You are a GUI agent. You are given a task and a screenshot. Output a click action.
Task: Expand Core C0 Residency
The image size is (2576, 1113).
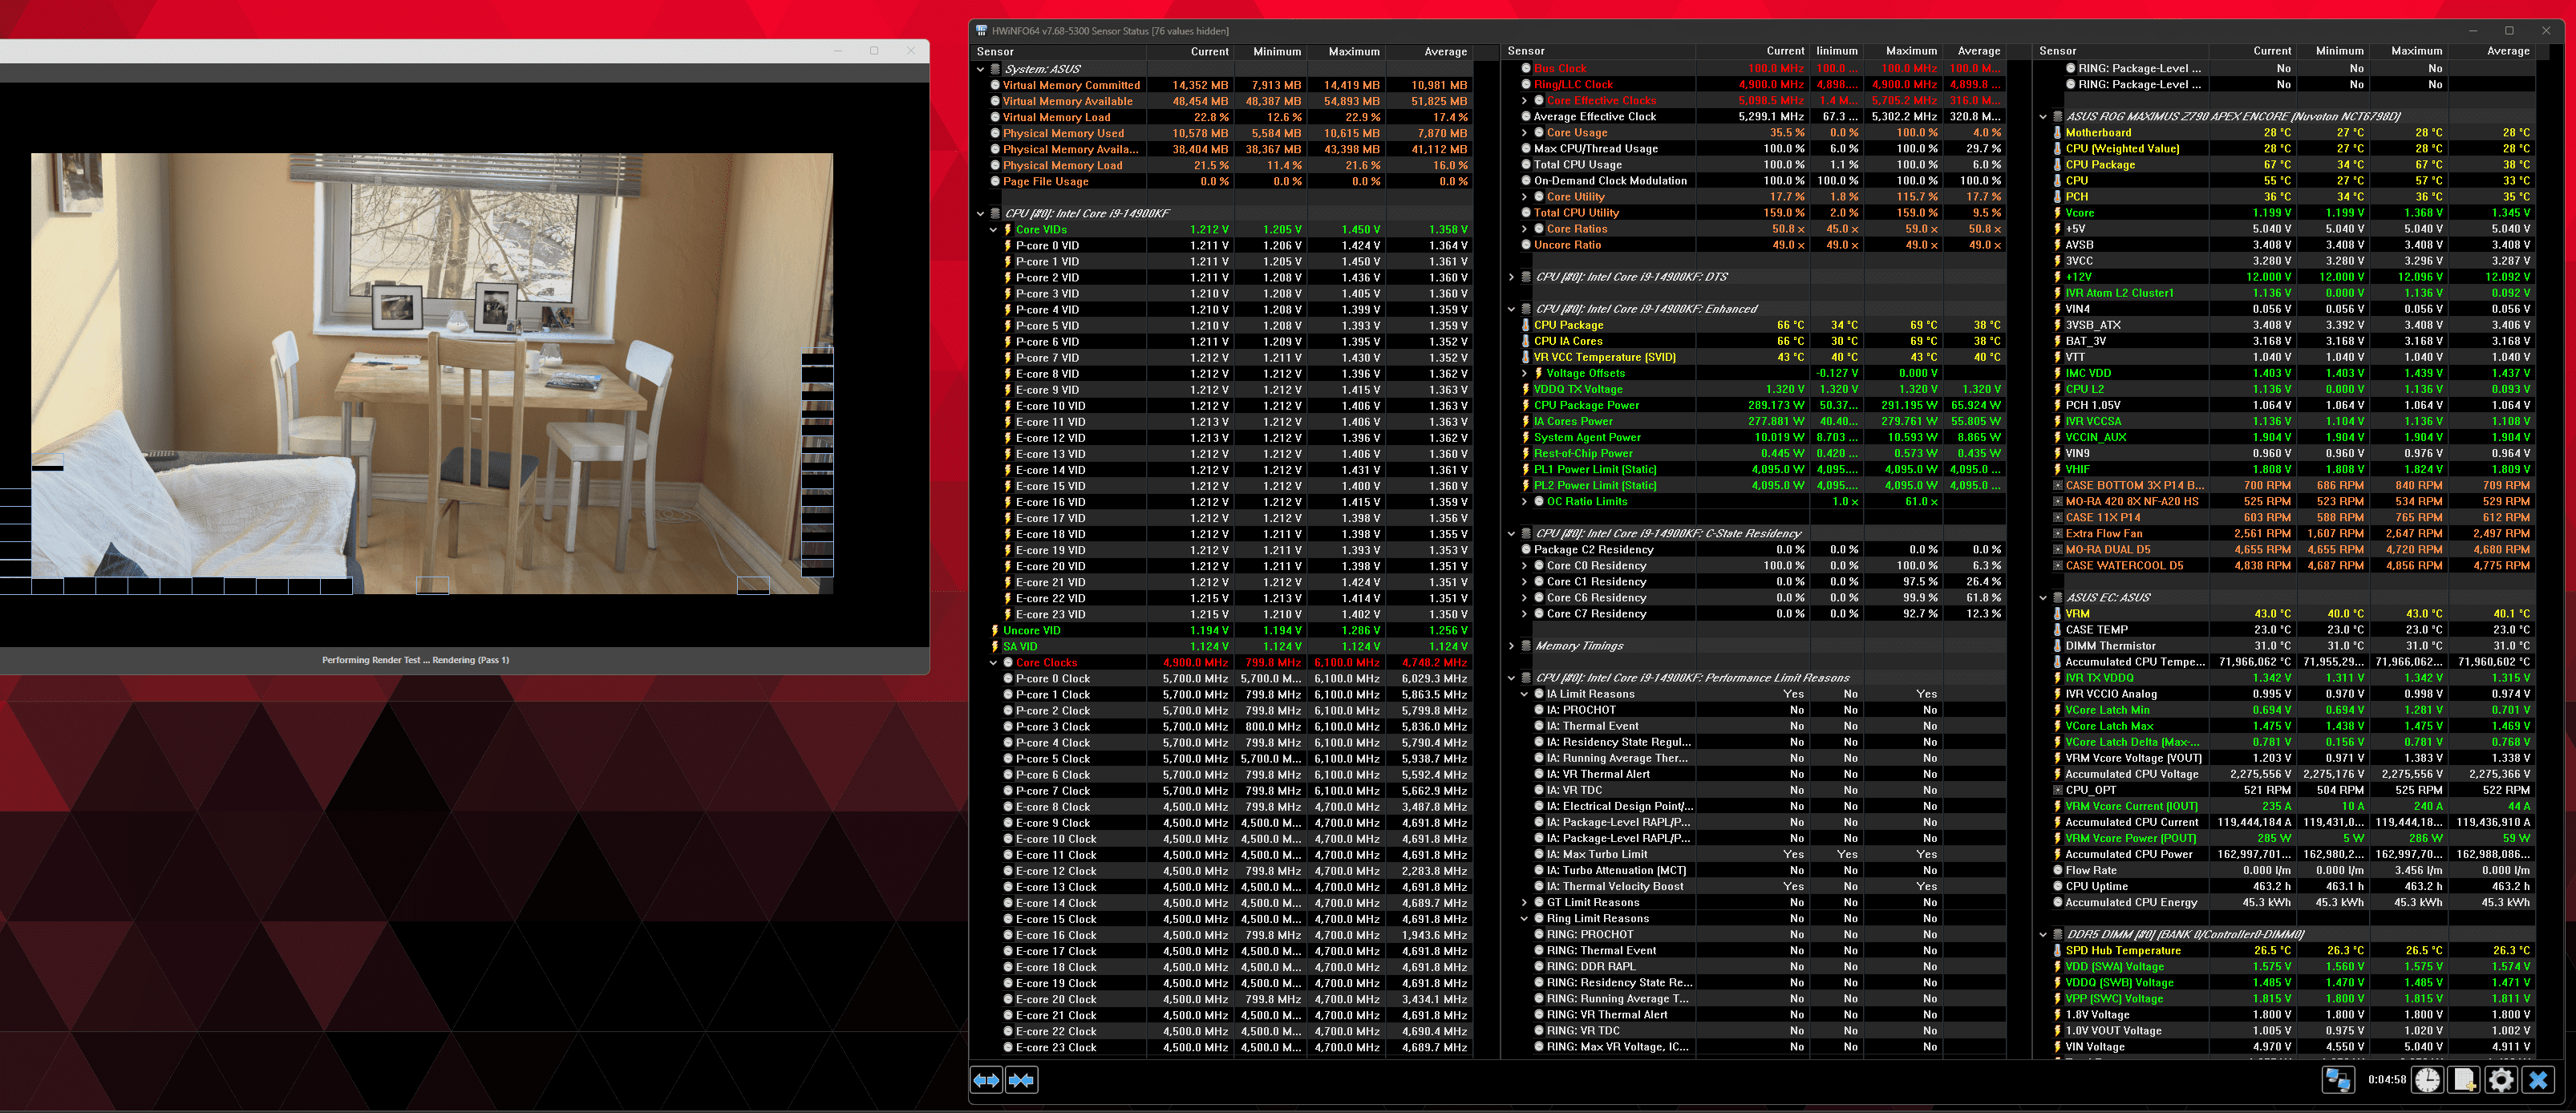pyautogui.click(x=1524, y=566)
